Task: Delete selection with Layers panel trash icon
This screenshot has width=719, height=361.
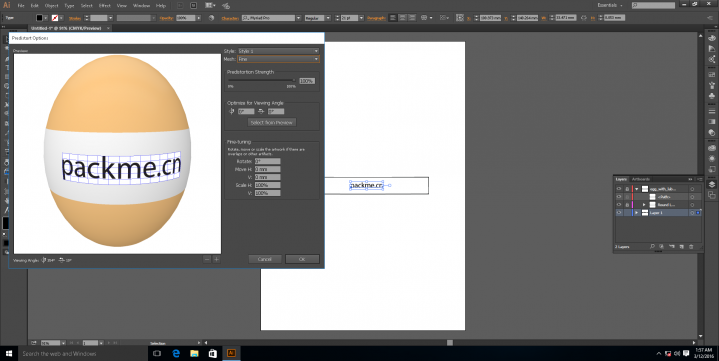Action: (691, 247)
